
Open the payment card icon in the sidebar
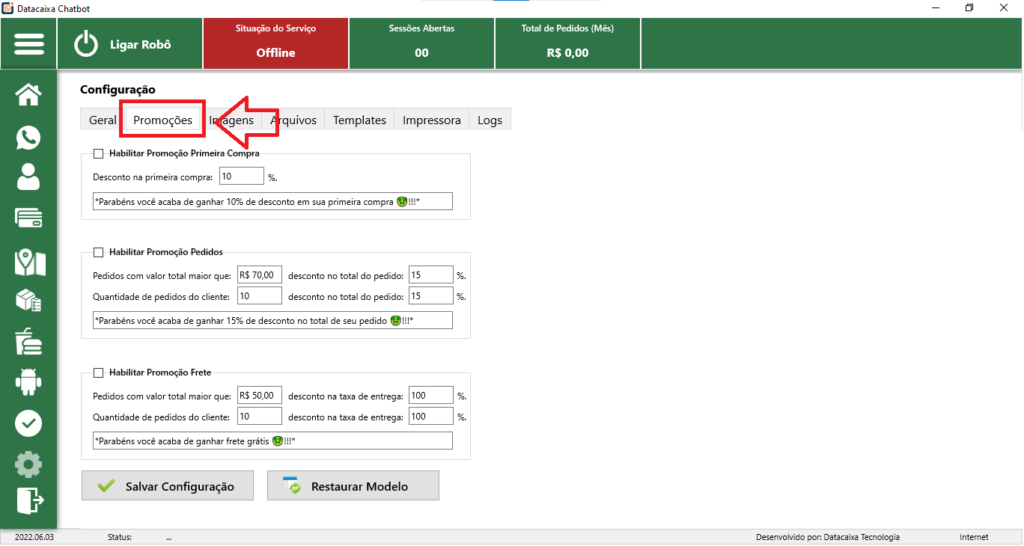29,218
